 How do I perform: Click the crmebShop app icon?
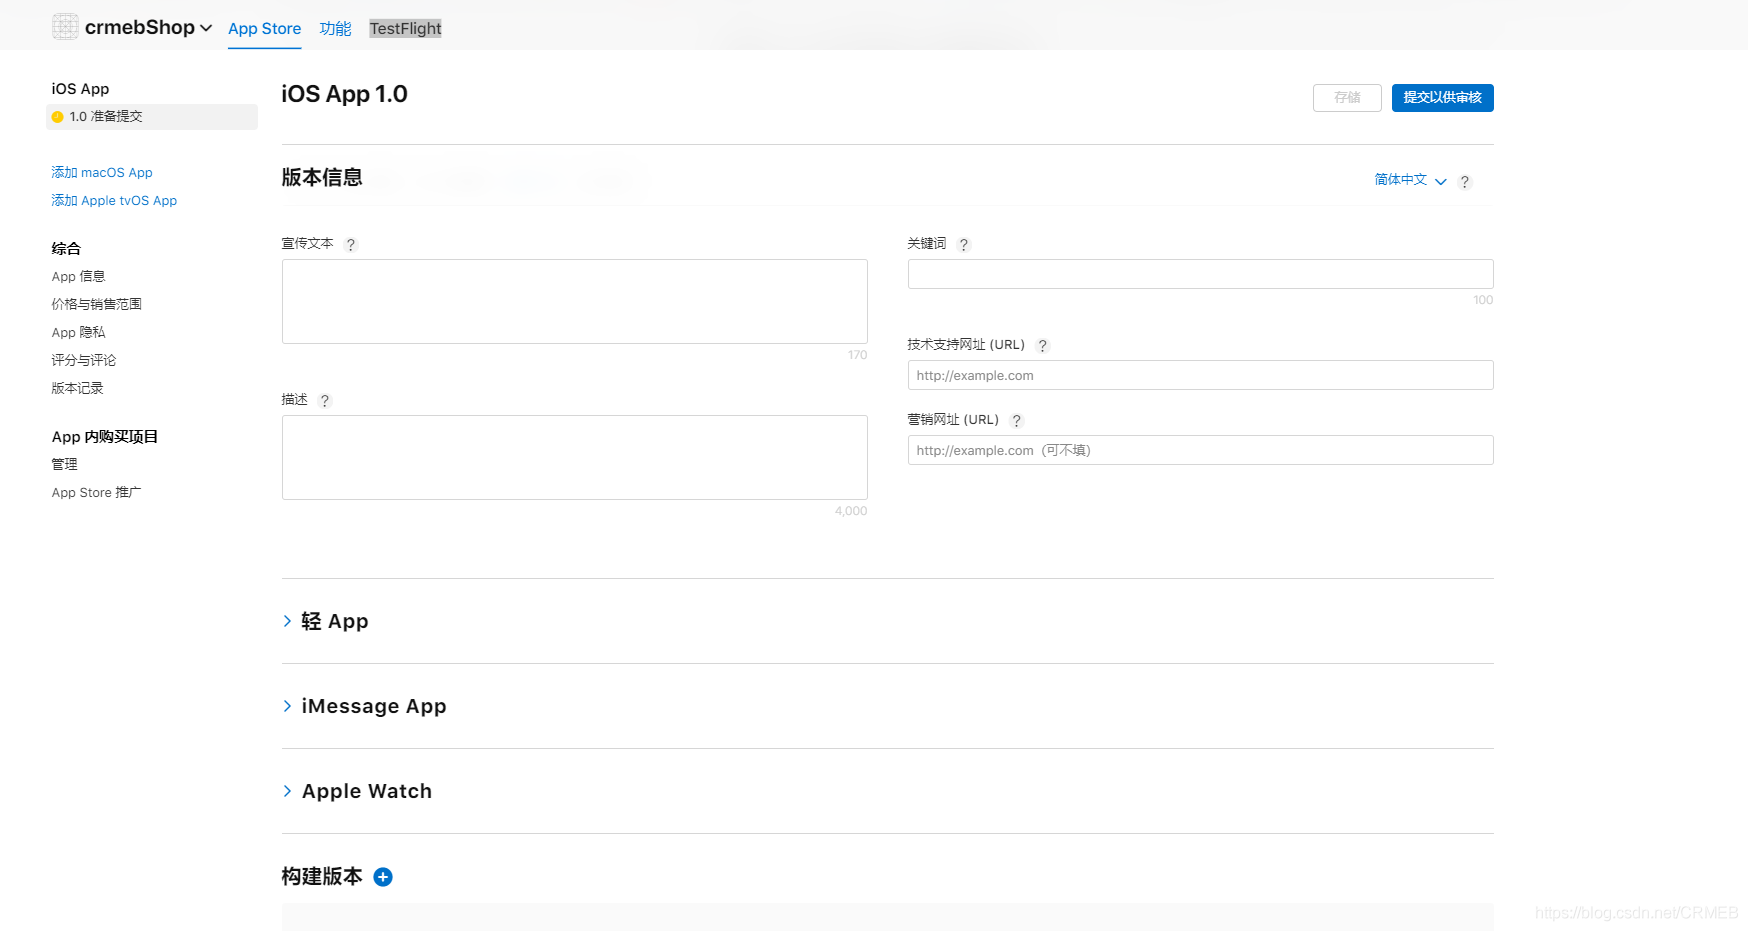pyautogui.click(x=65, y=27)
